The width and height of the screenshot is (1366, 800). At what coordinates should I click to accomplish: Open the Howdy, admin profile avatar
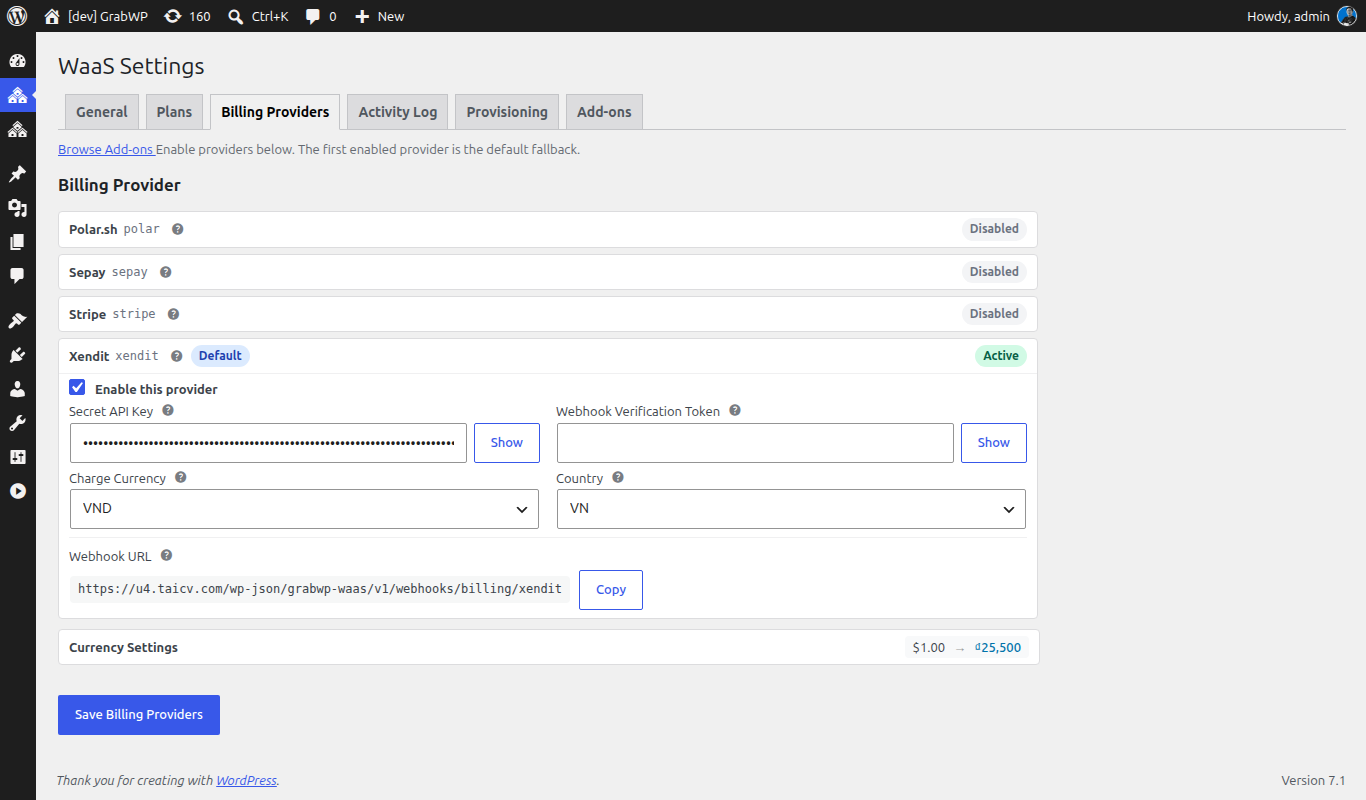tap(1347, 16)
